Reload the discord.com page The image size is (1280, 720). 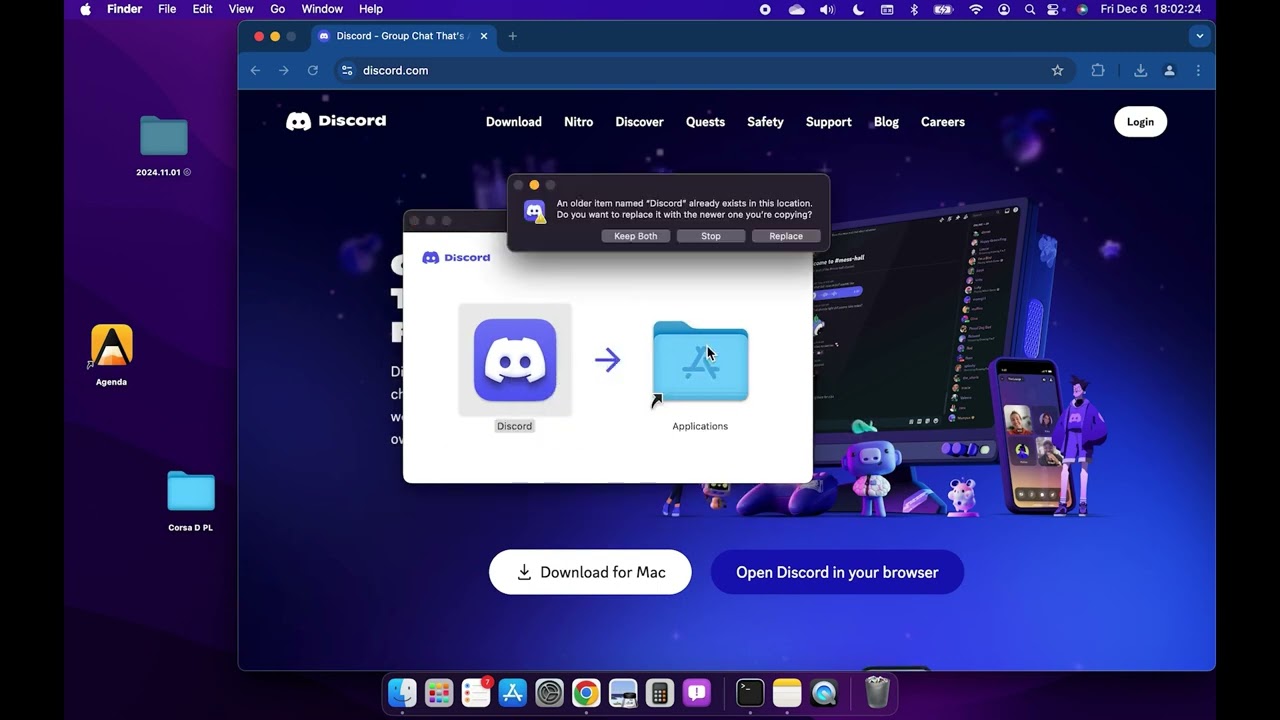(x=313, y=70)
